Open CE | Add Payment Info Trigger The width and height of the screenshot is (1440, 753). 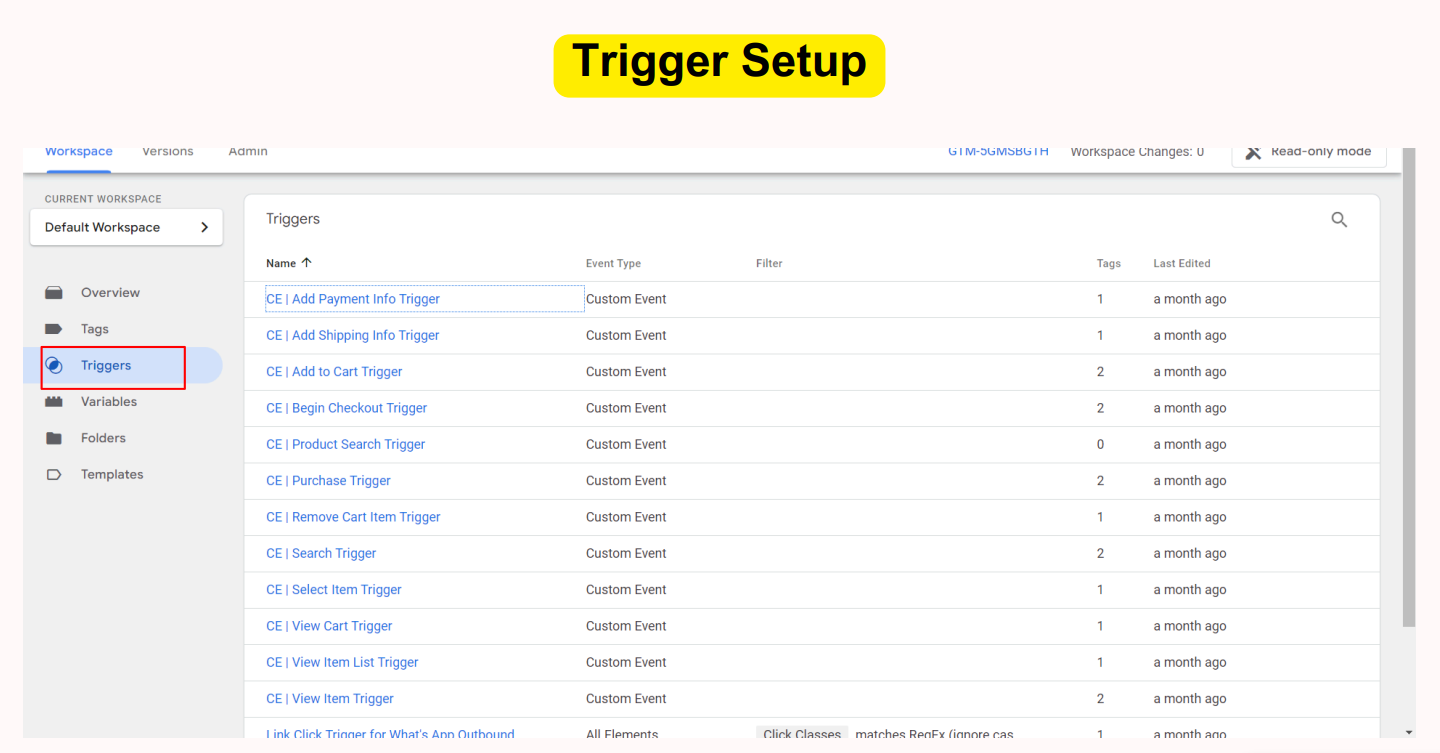(x=353, y=299)
